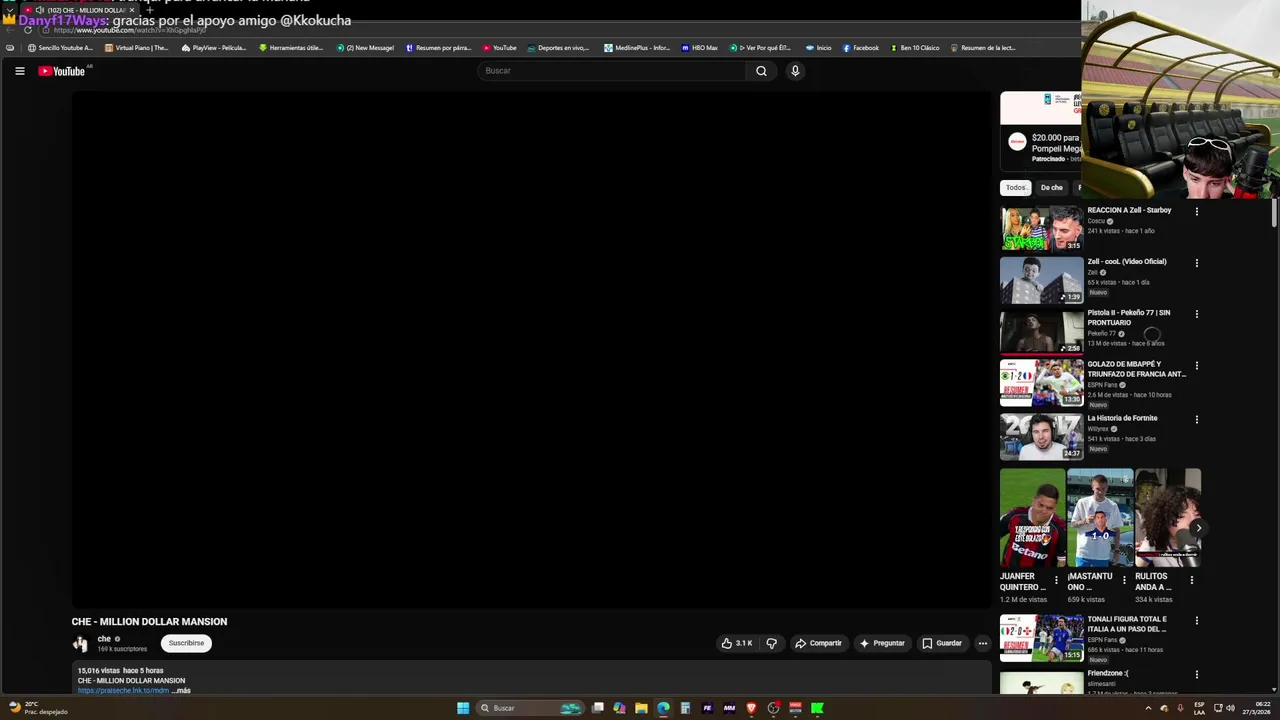Image resolution: width=1280 pixels, height=720 pixels.
Task: Open options for Zell - cooL video
Action: (x=1196, y=263)
